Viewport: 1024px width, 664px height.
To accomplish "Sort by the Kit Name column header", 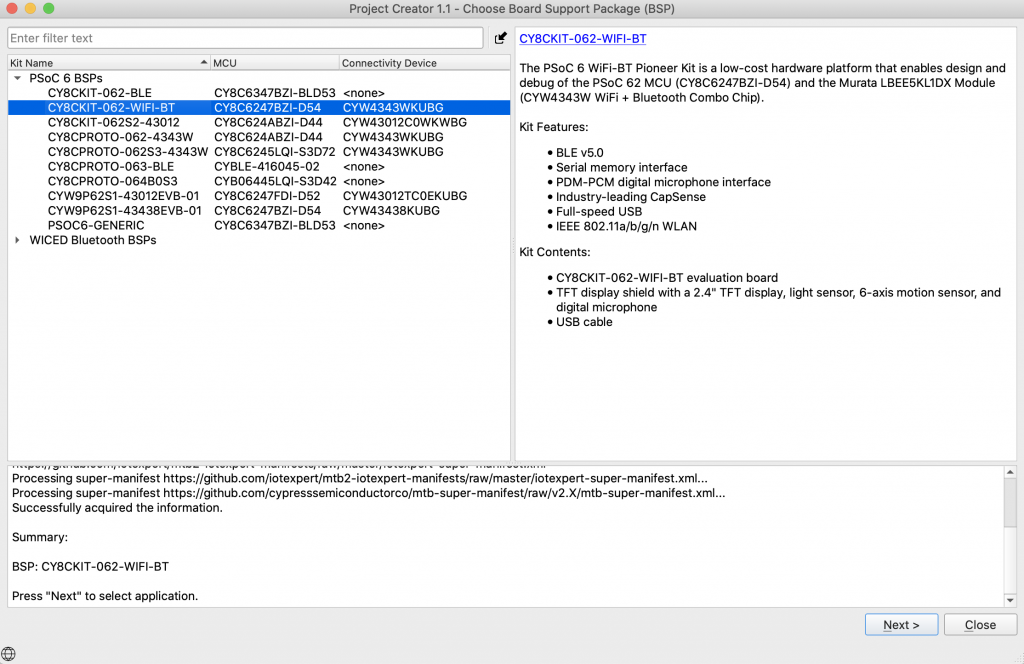I will coord(108,63).
